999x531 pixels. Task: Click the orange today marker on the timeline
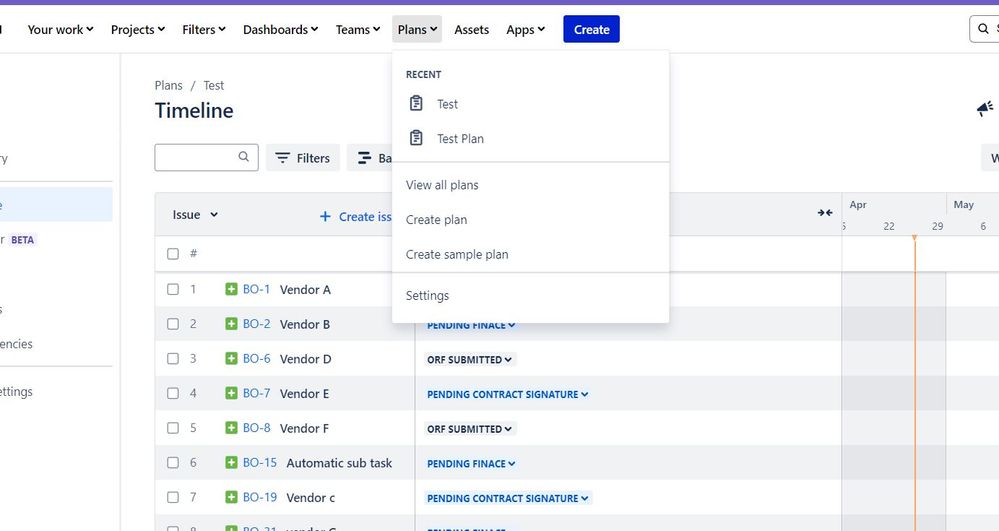(x=914, y=238)
